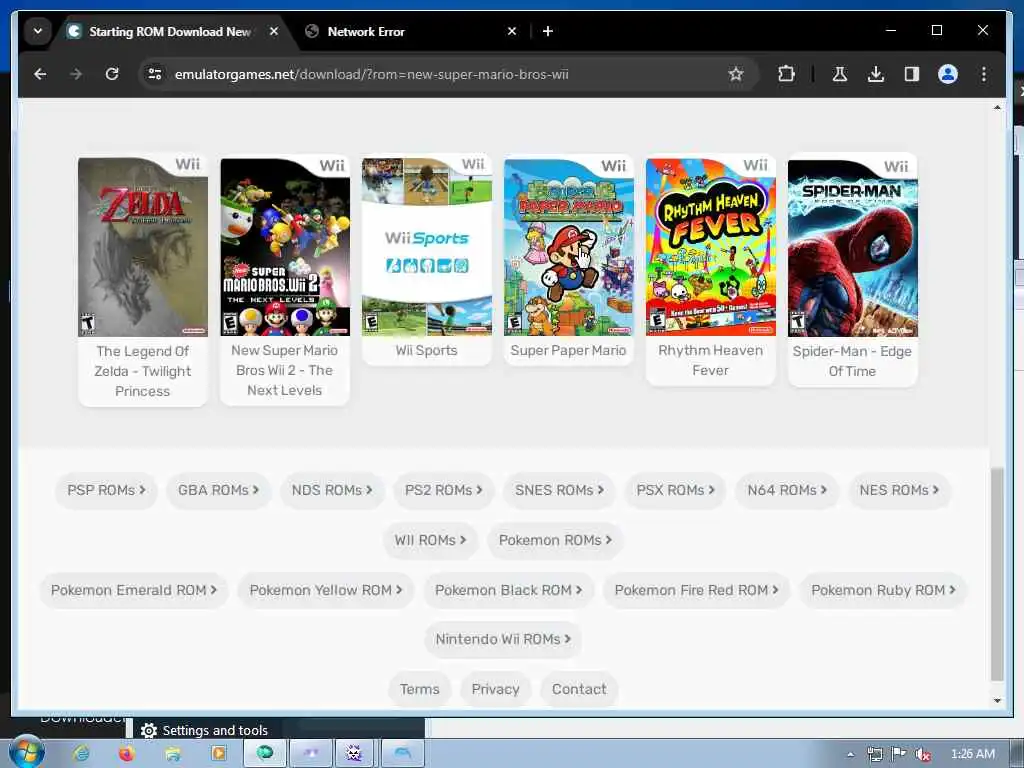This screenshot has width=1024, height=768.
Task: Switch to Starting ROM Download tab
Action: click(x=170, y=31)
